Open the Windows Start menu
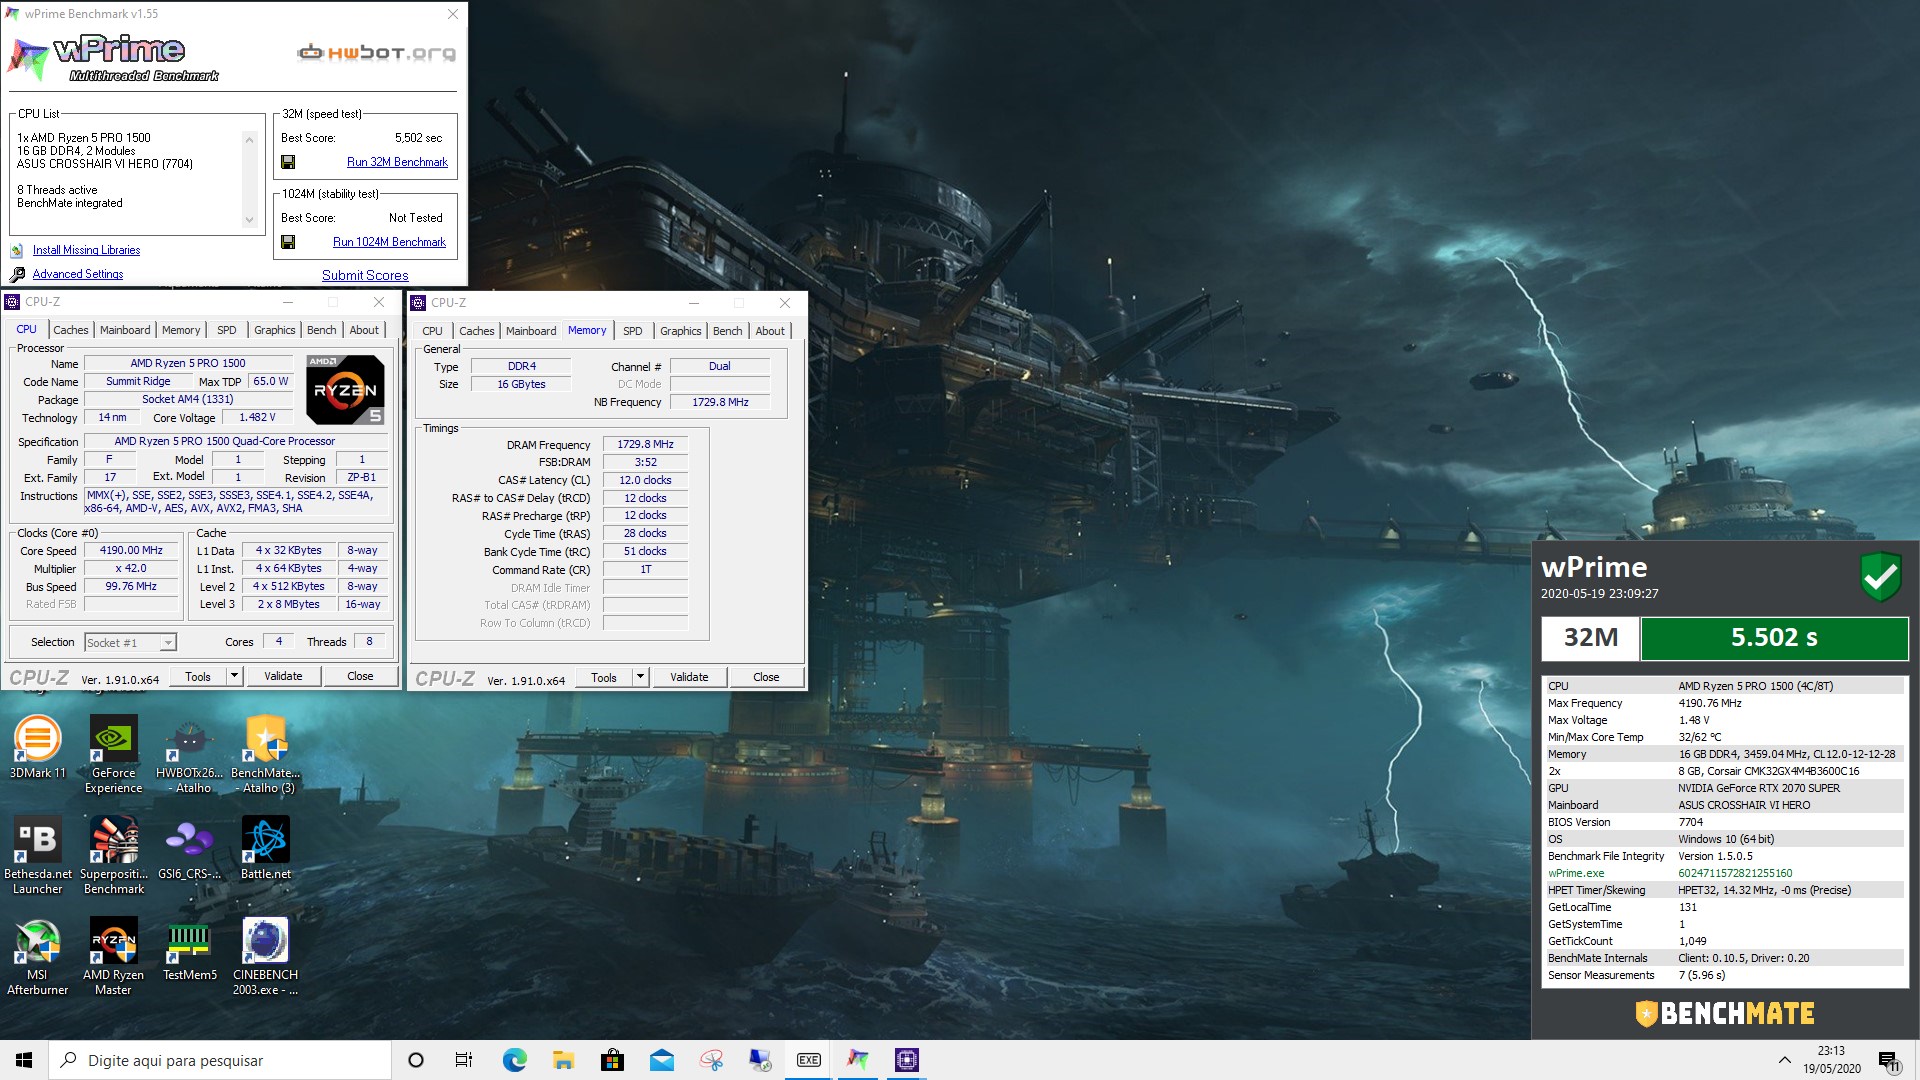1920x1080 pixels. pos(24,1060)
